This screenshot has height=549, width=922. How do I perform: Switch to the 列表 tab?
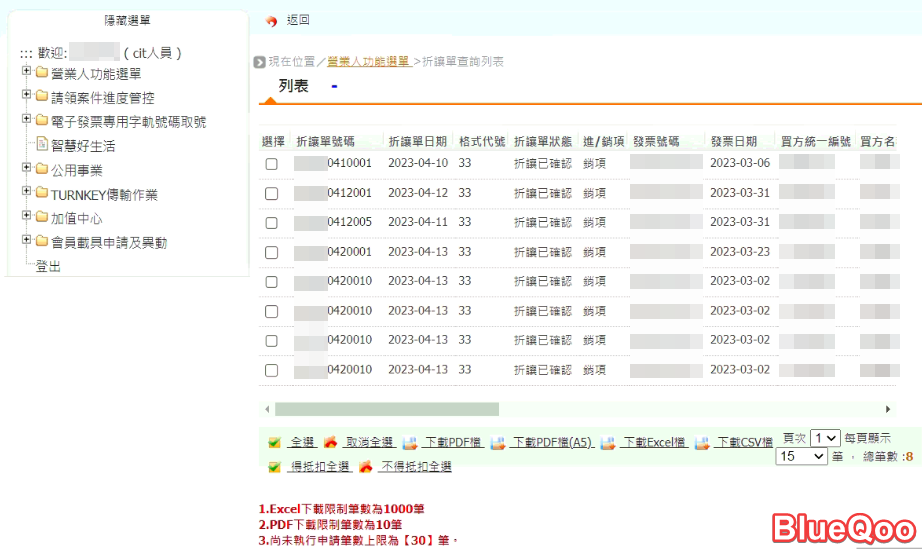point(293,87)
